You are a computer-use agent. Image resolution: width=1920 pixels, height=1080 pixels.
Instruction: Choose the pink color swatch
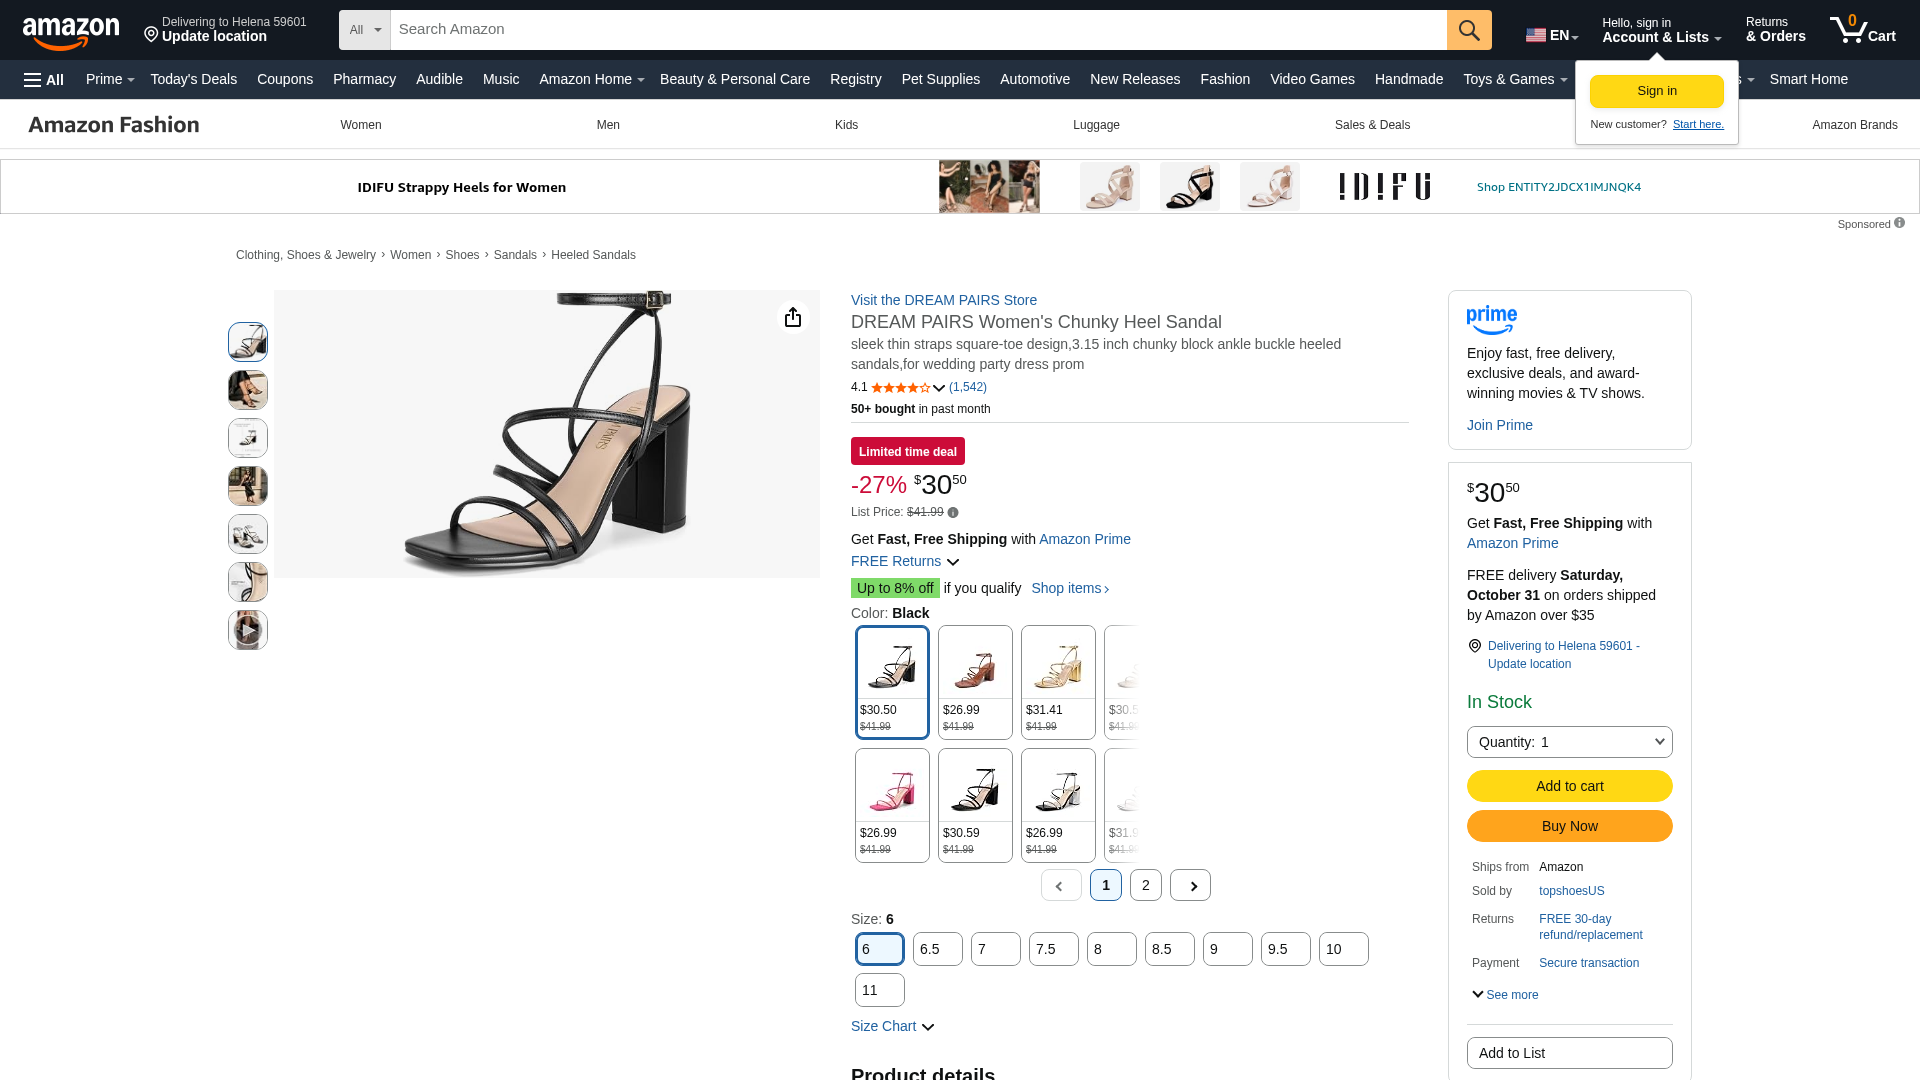[892, 806]
